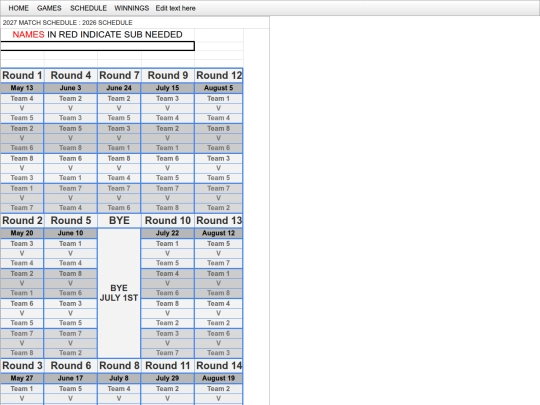Open the WINNINGS menu item

click(132, 8)
